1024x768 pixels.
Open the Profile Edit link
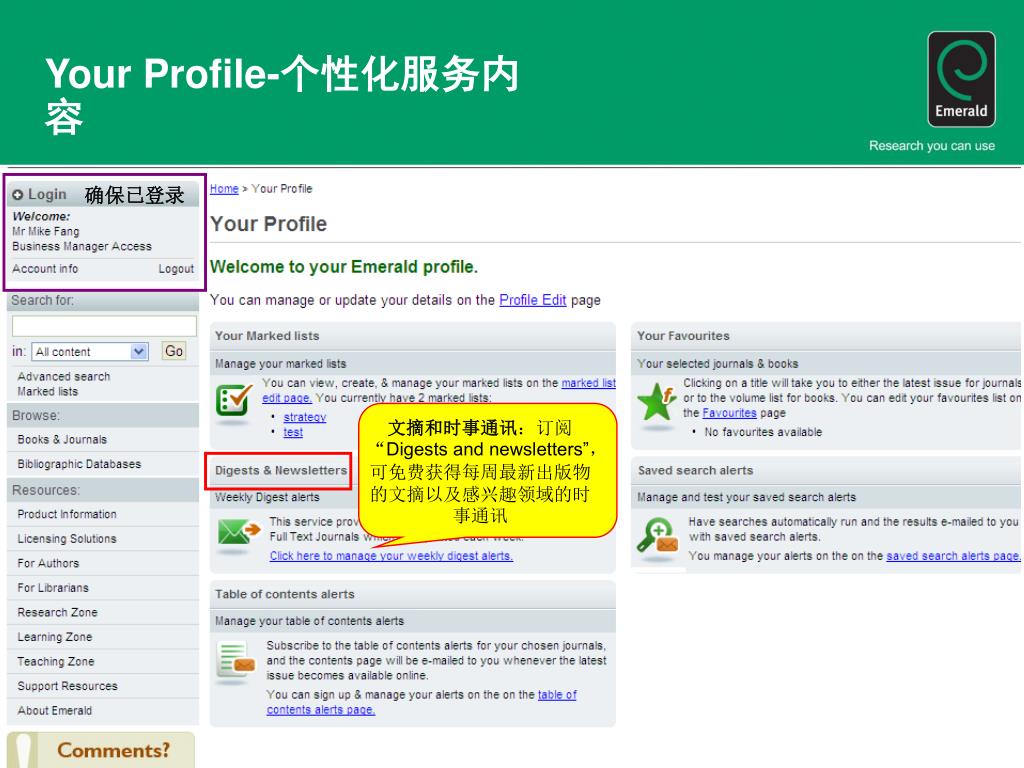click(532, 300)
